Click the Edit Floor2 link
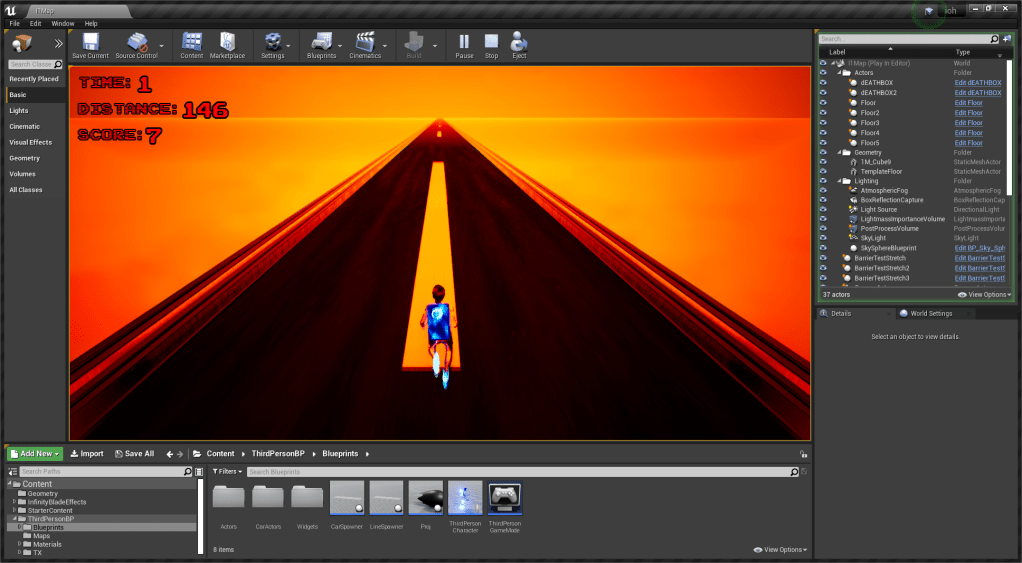The image size is (1022, 563). tap(968, 113)
